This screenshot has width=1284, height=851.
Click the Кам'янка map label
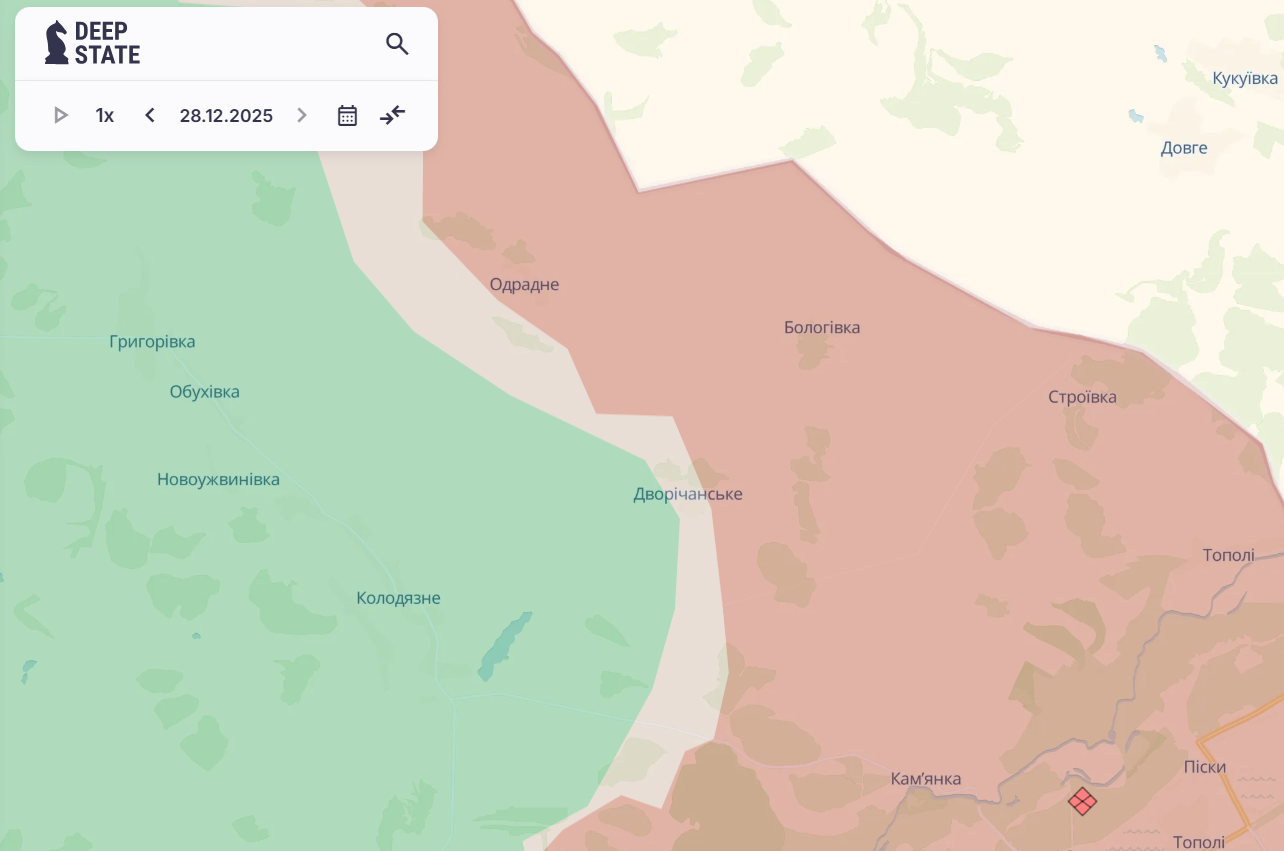click(x=926, y=779)
